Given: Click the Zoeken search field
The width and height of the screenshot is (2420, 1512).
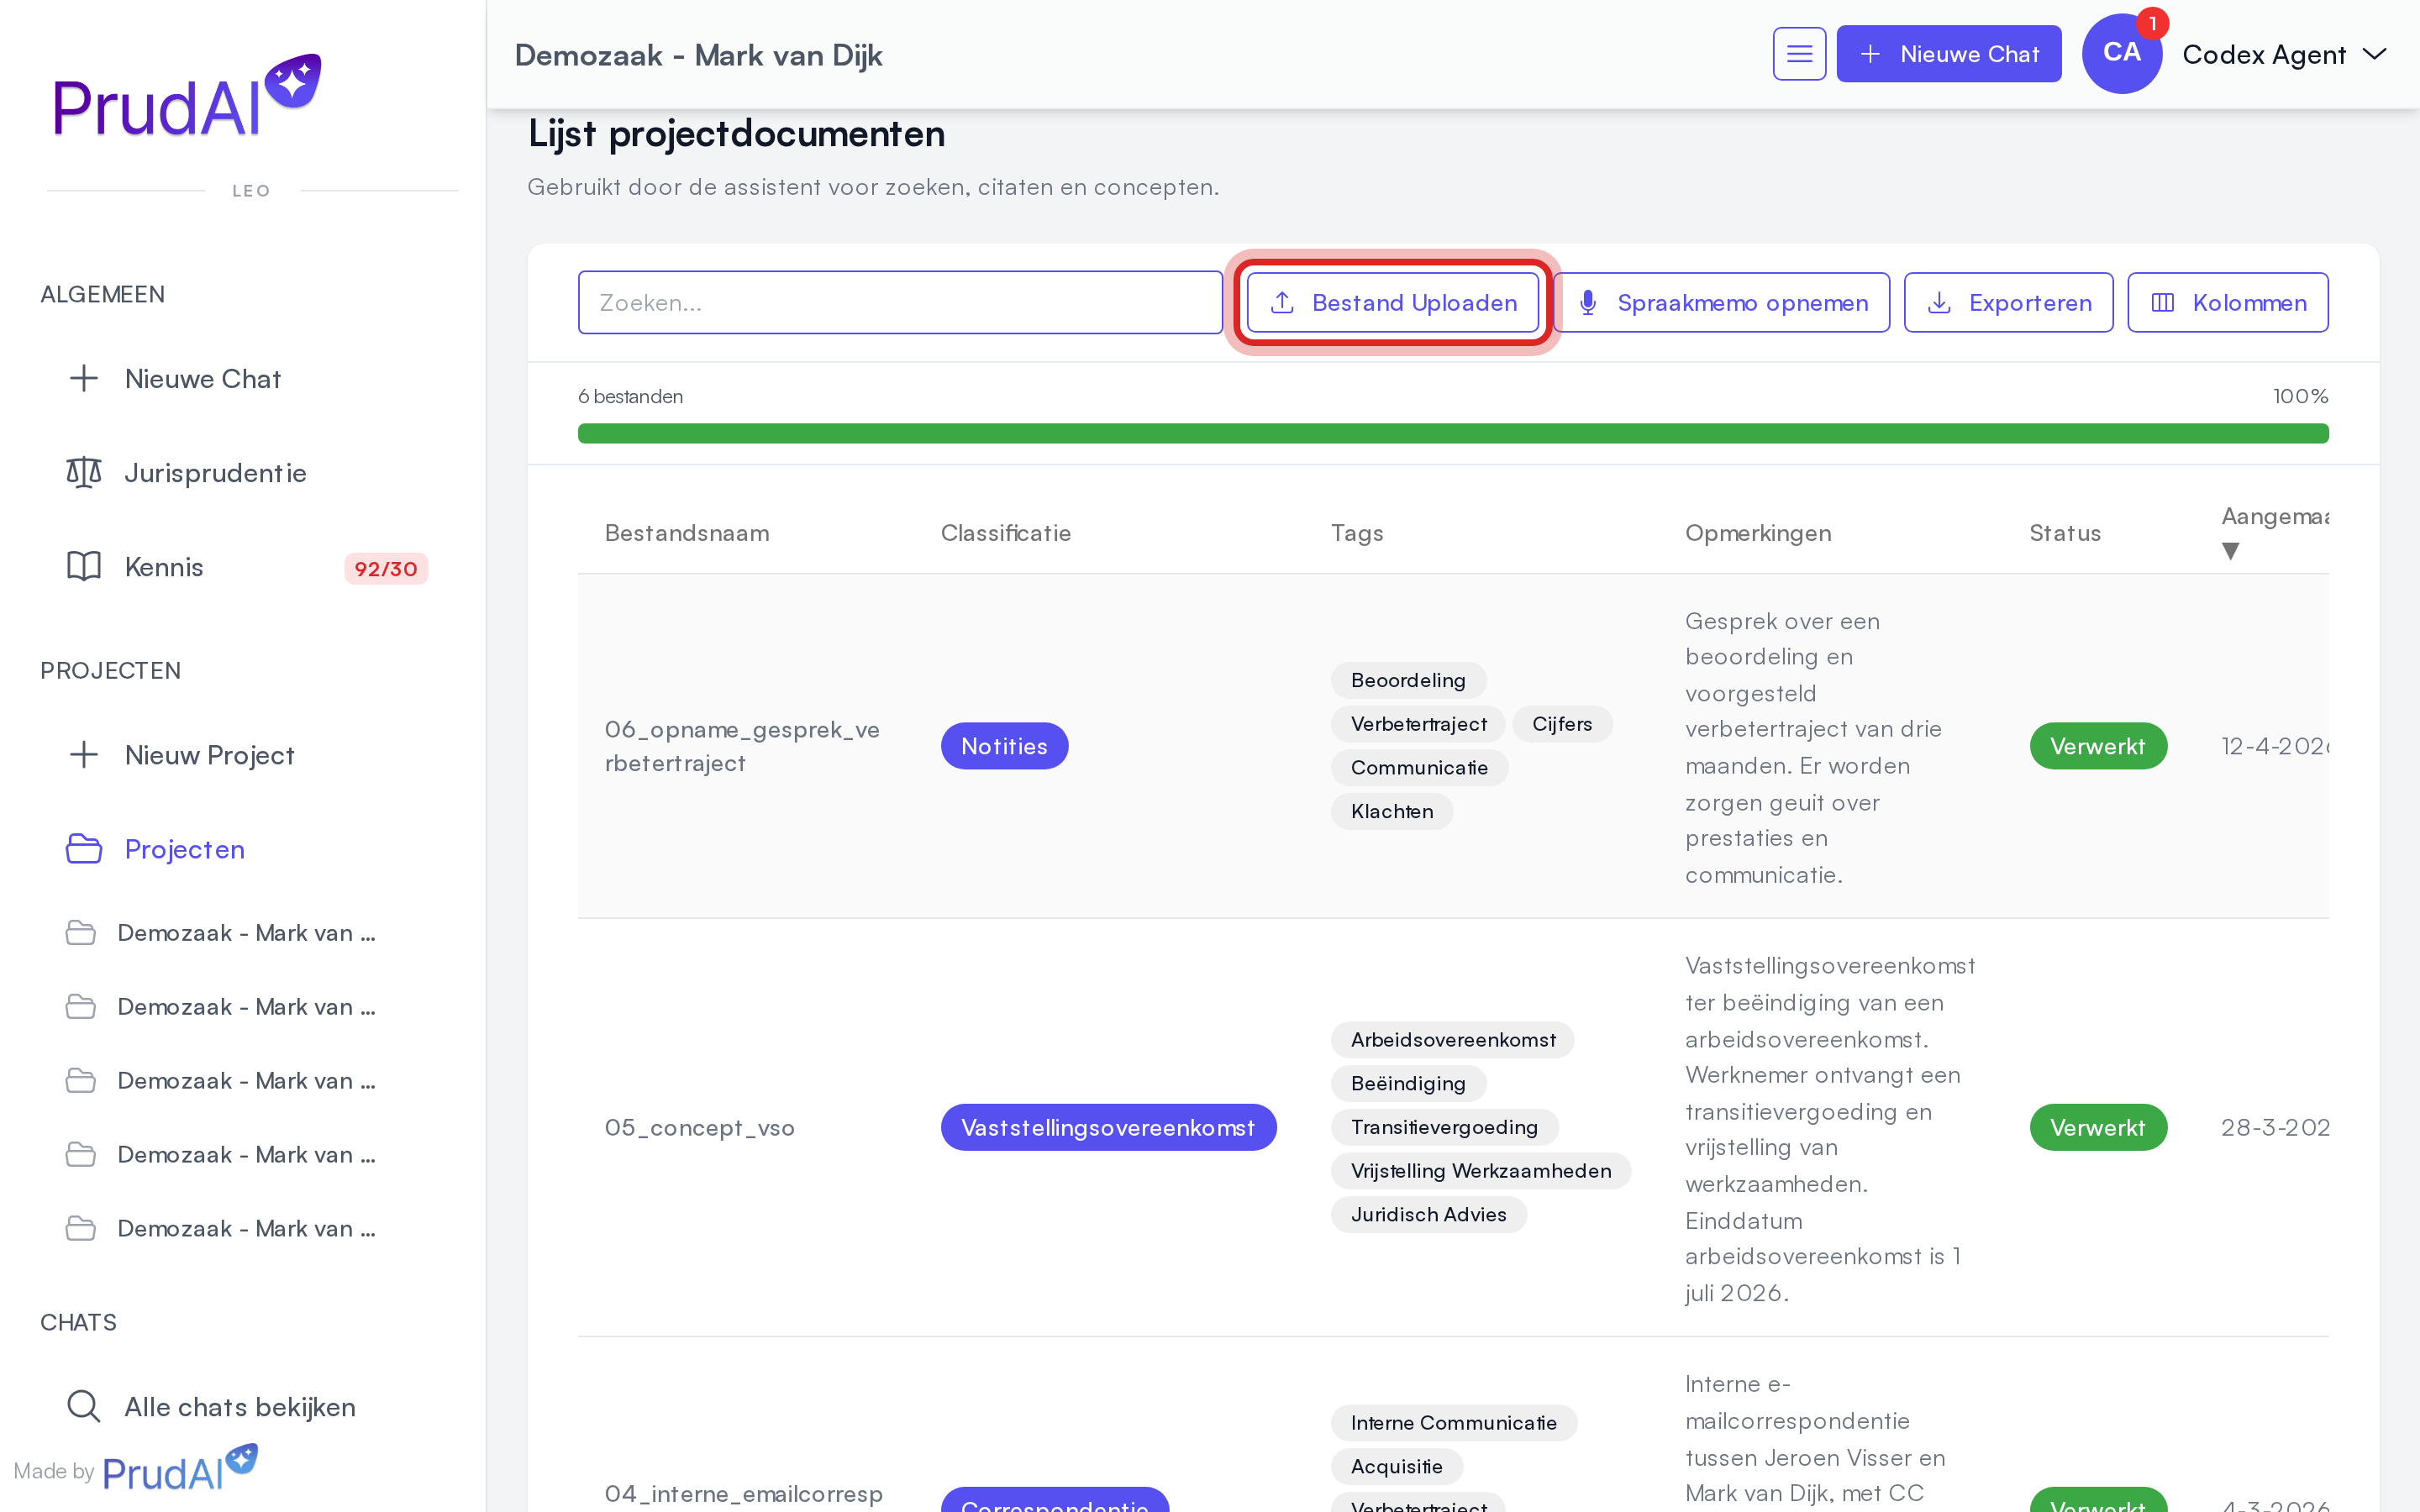Looking at the screenshot, I should tap(900, 302).
